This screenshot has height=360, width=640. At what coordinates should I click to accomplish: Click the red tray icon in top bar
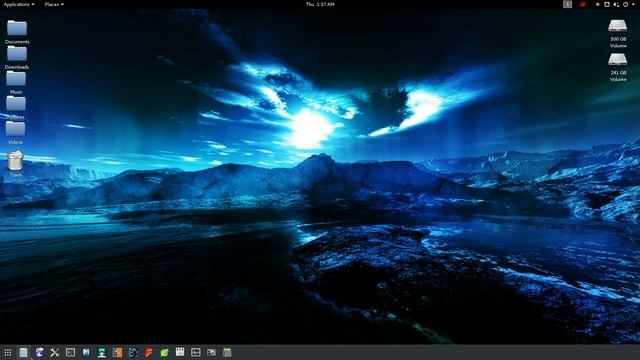(x=582, y=4)
